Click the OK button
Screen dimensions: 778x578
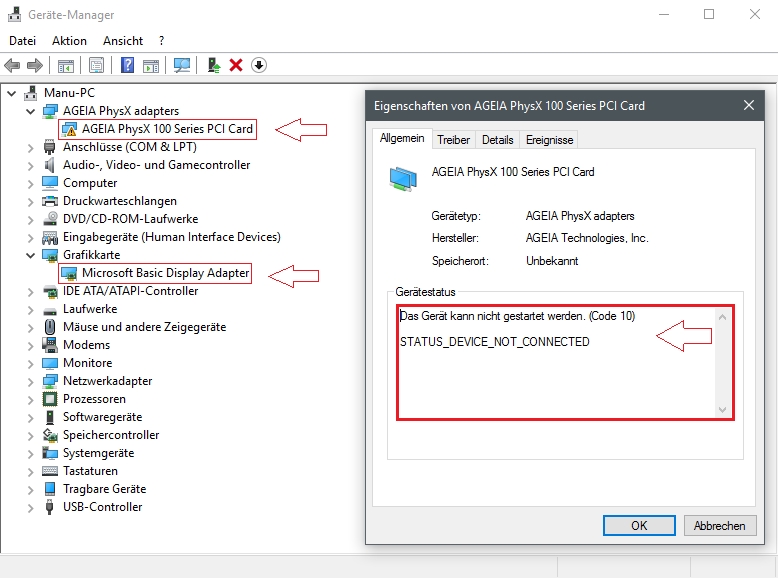[x=639, y=525]
